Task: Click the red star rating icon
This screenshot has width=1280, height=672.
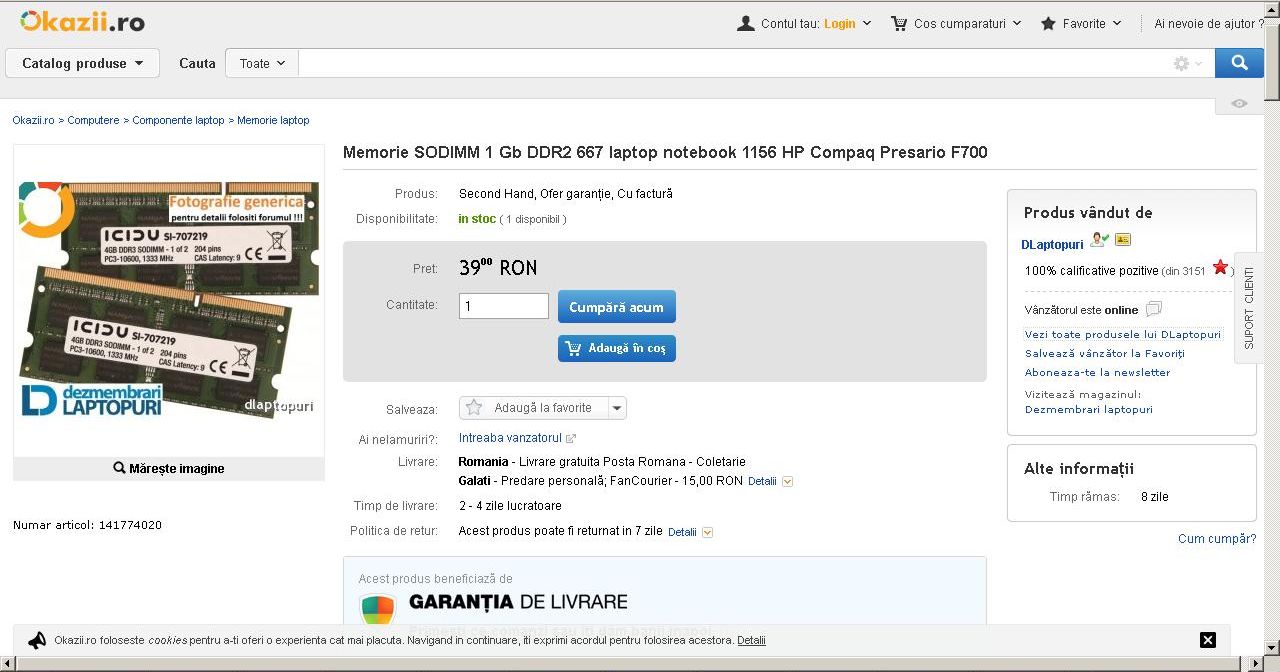Action: pos(1220,267)
